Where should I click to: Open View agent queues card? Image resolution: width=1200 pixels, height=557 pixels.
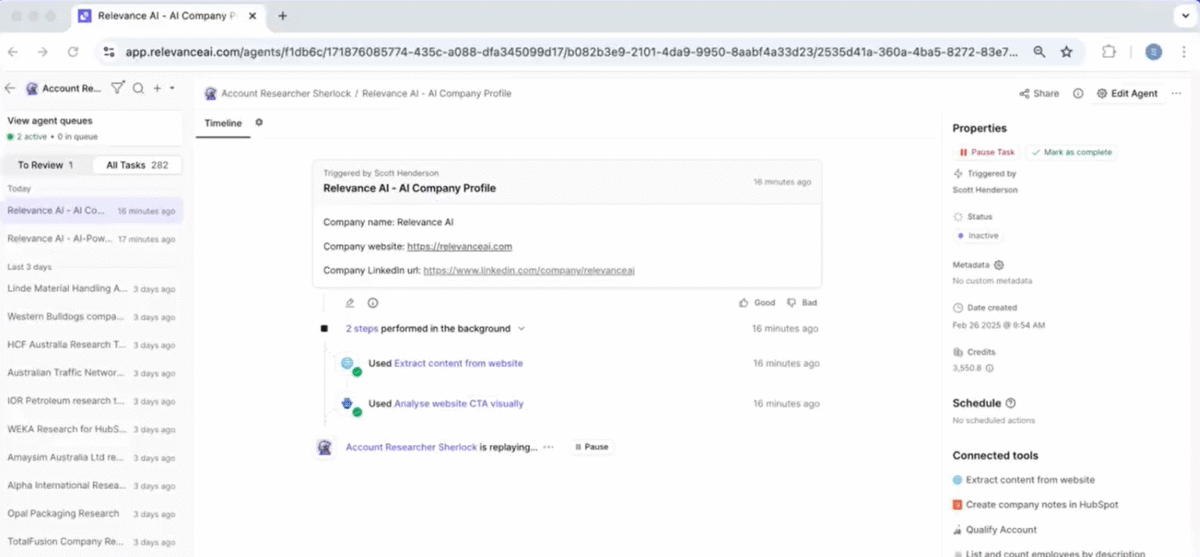point(92,127)
